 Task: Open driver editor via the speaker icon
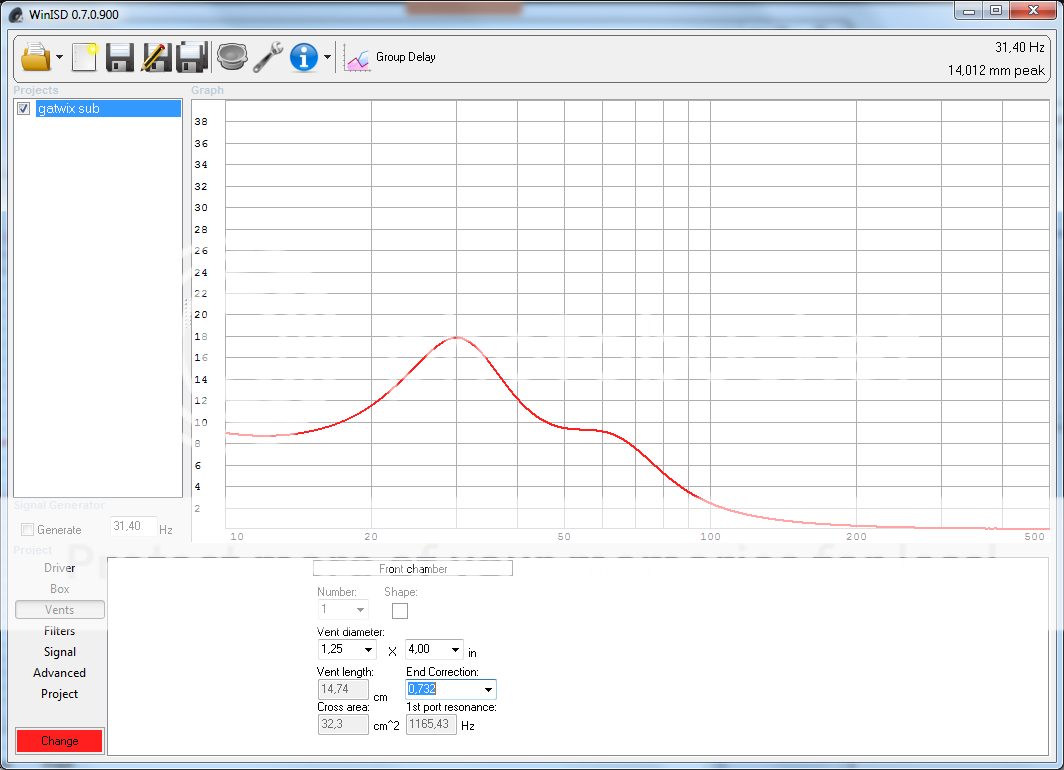232,57
